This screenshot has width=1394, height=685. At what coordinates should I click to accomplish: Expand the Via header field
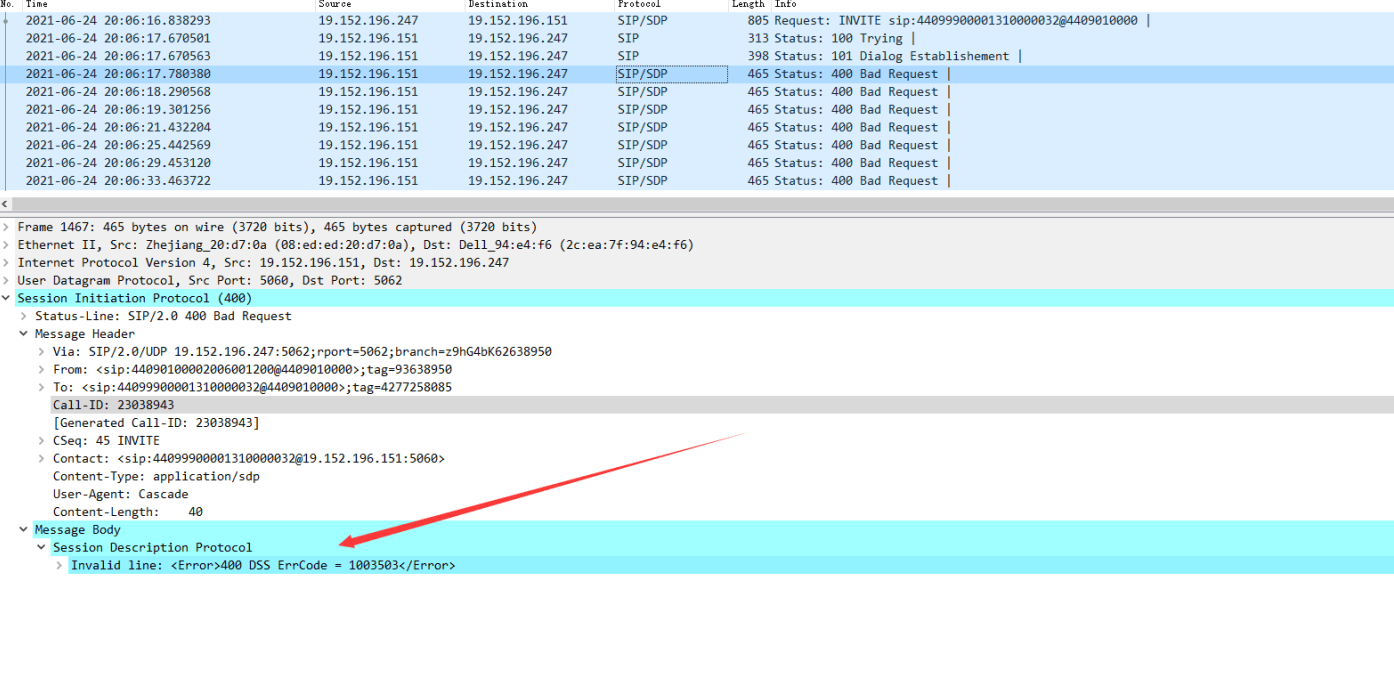[42, 352]
